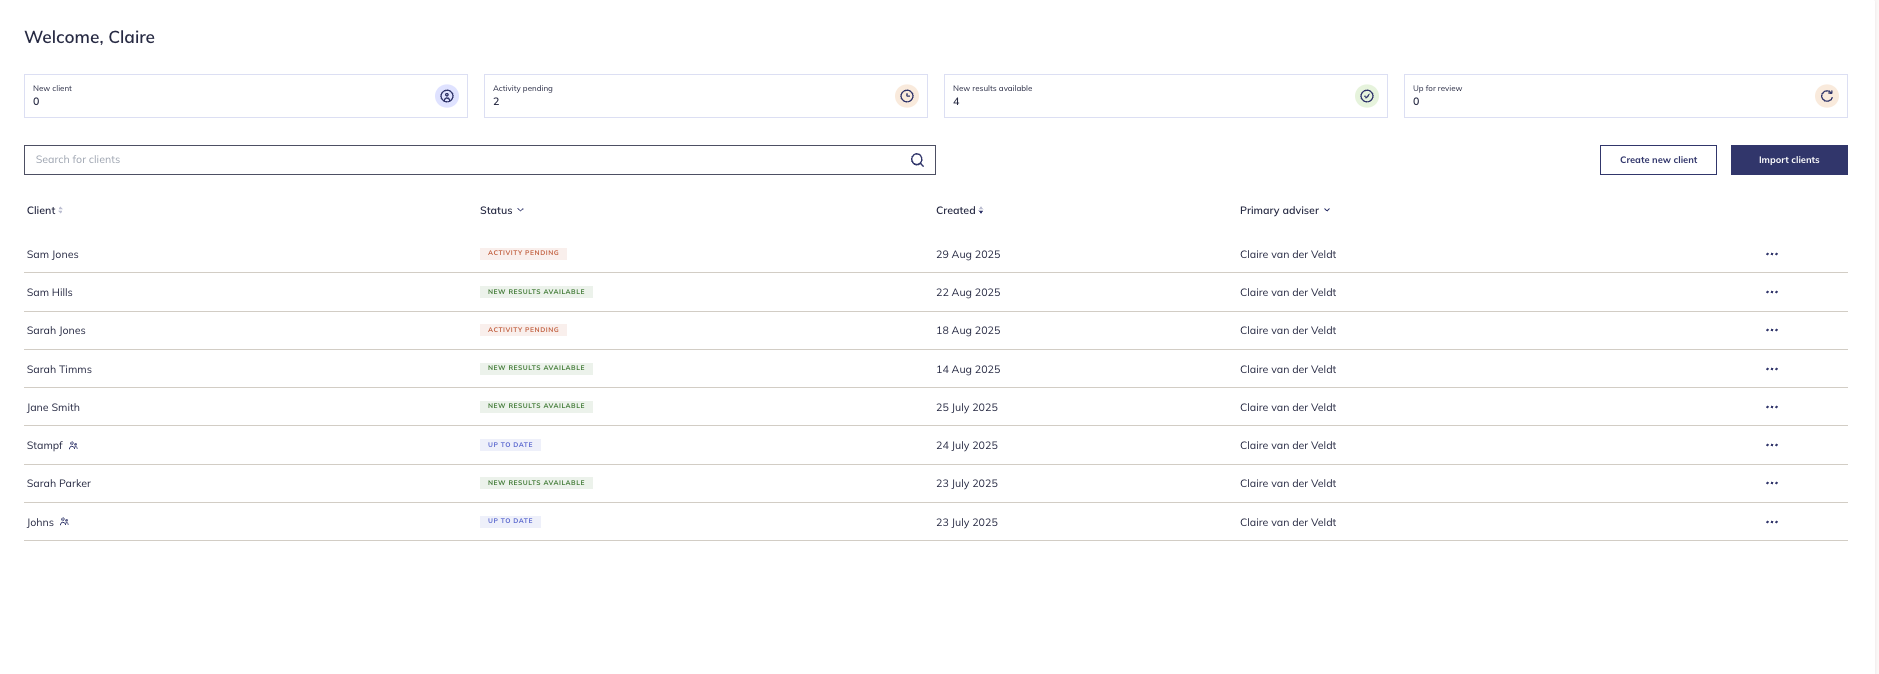Open client Sarah Jones
This screenshot has height=674, width=1879.
pyautogui.click(x=56, y=330)
